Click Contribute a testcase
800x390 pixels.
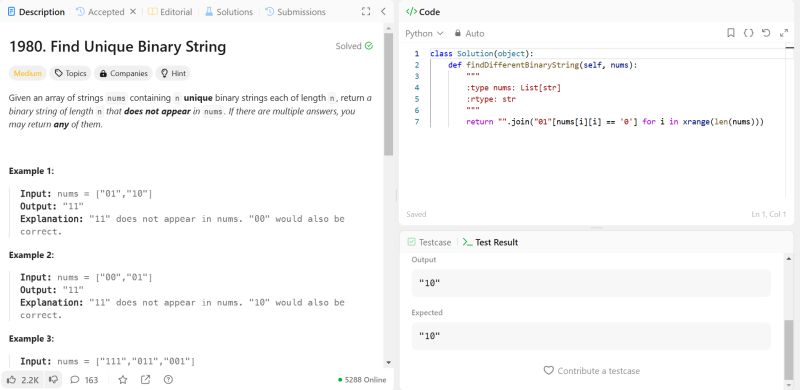[592, 371]
